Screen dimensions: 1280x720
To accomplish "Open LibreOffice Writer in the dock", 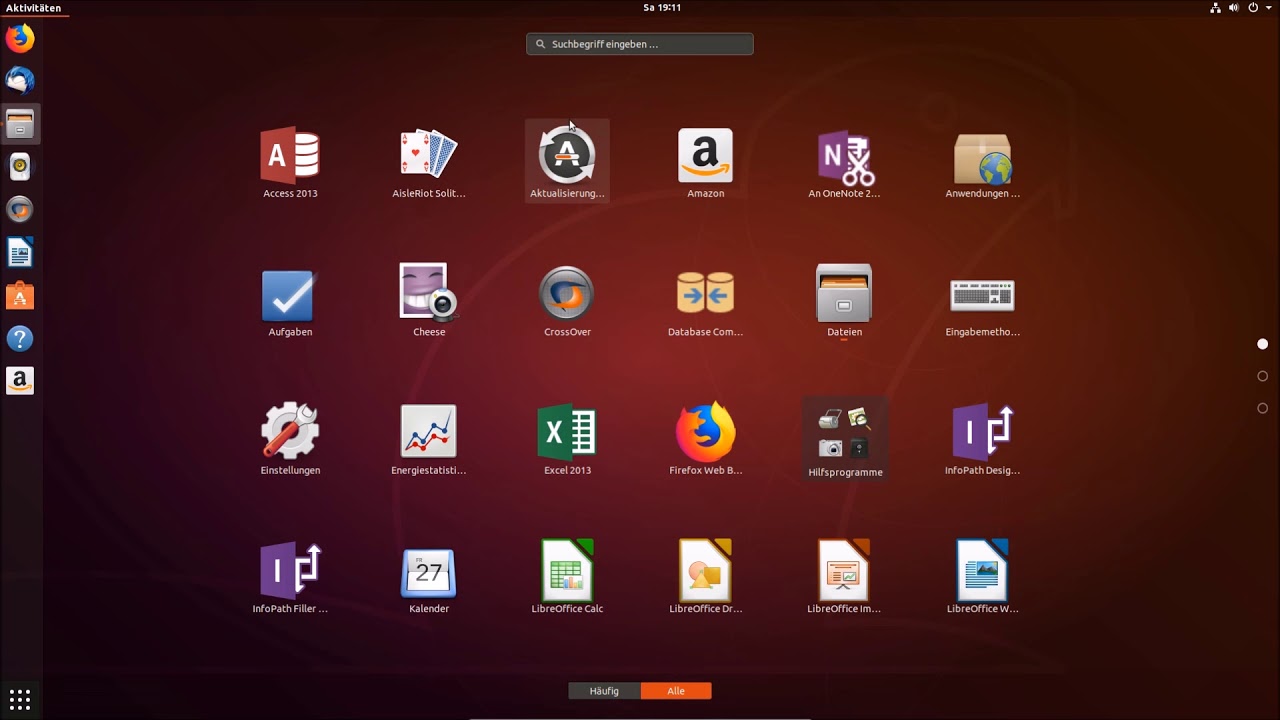I will [20, 252].
